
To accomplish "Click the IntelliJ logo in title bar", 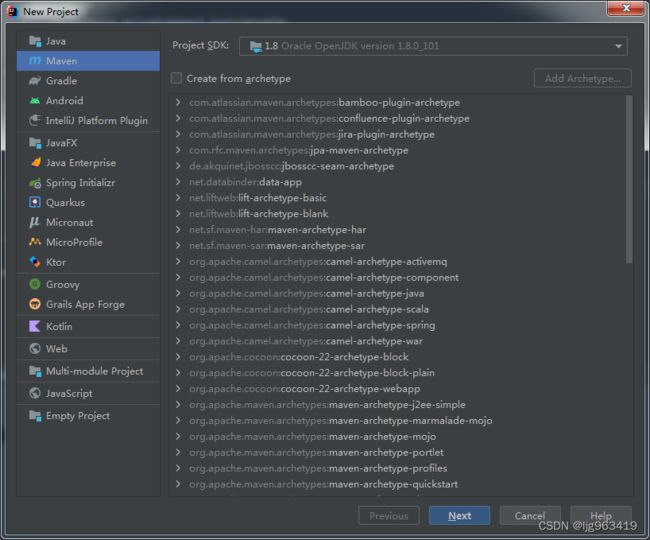I will [x=12, y=11].
